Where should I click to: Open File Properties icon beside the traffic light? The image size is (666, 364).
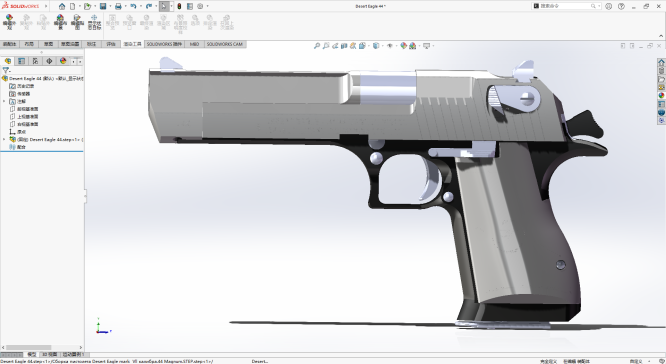click(x=190, y=6)
